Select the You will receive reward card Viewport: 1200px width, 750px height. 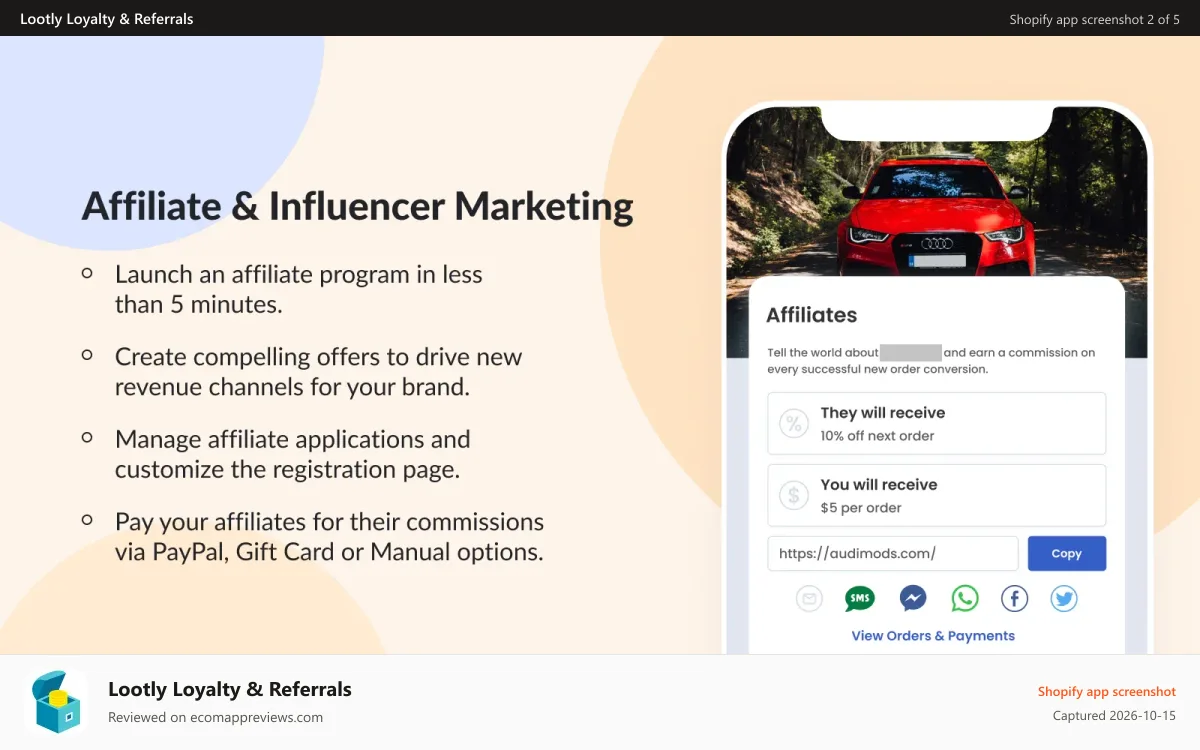coord(937,495)
